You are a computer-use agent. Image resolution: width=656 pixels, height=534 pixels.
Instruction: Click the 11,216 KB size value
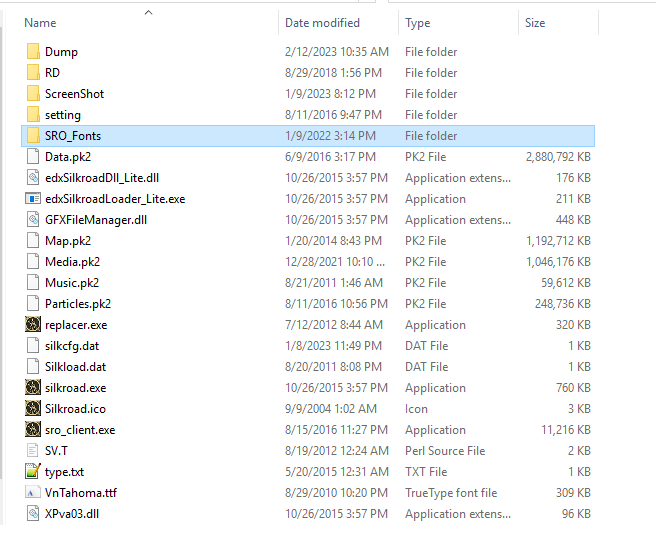566,429
